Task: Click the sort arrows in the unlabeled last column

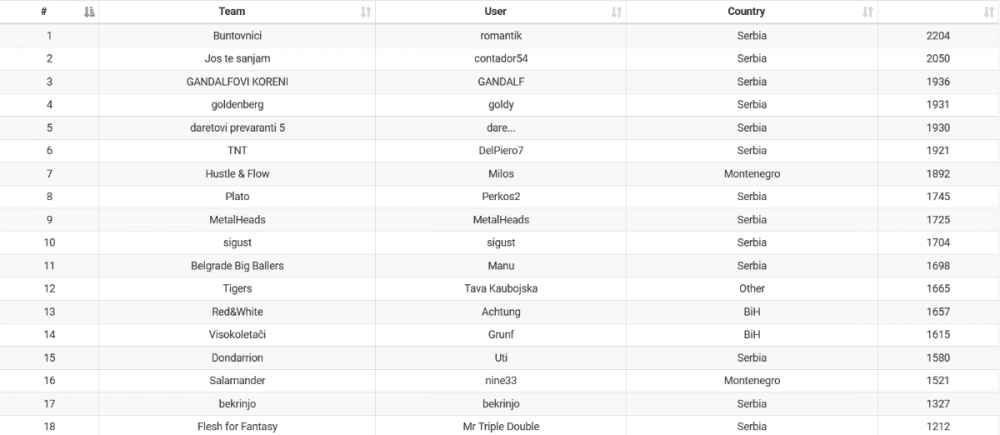Action: pyautogui.click(x=988, y=12)
